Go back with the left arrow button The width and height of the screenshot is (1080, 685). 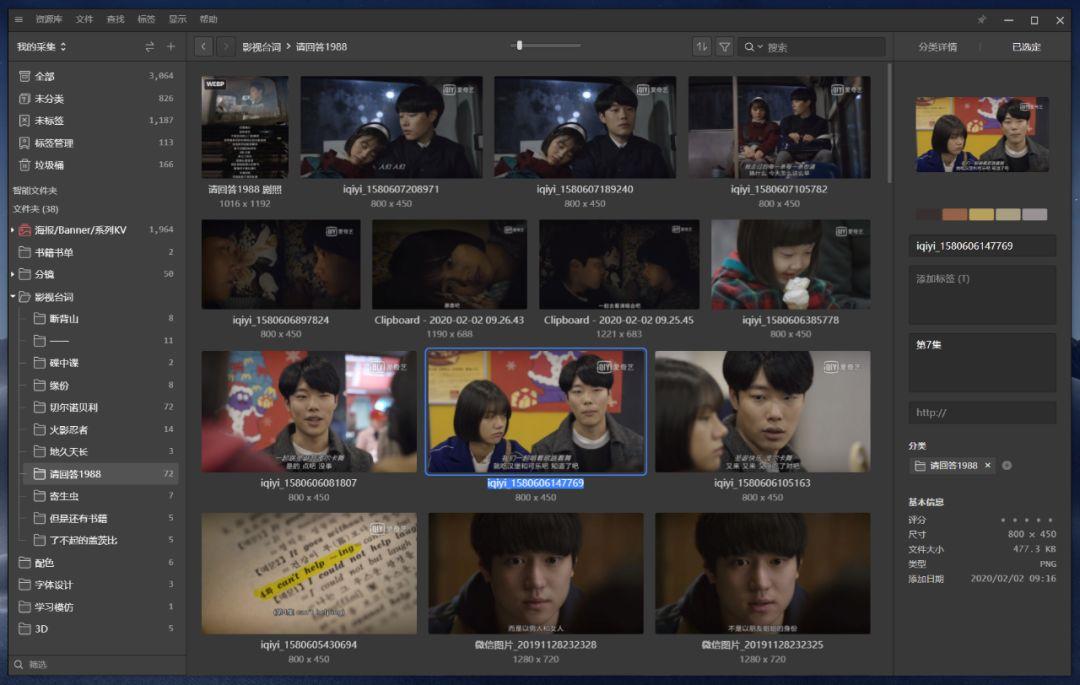[204, 47]
